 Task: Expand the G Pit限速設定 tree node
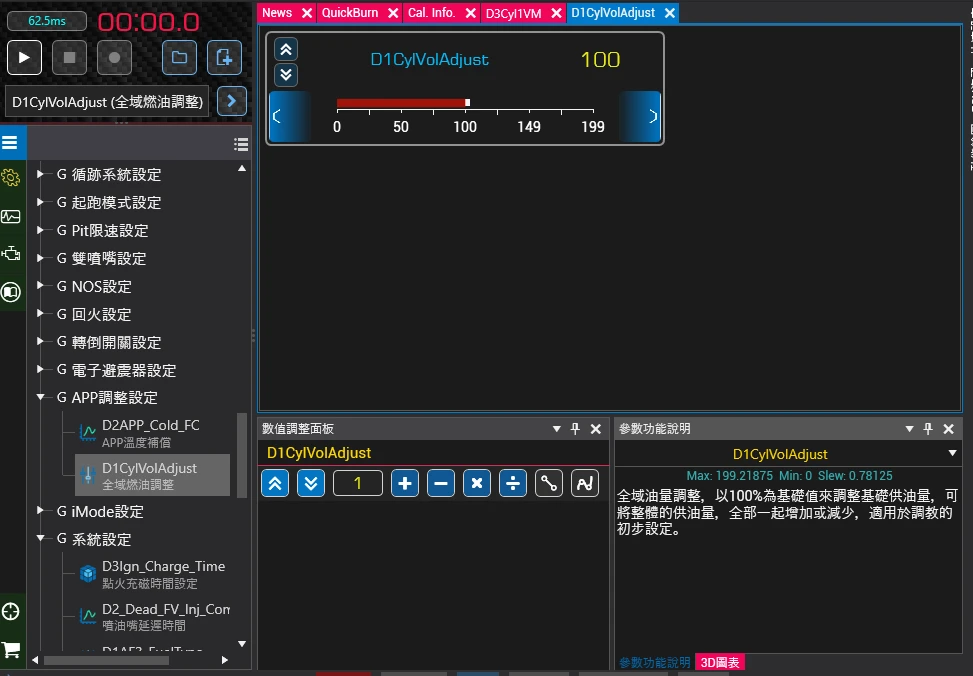pyautogui.click(x=40, y=230)
